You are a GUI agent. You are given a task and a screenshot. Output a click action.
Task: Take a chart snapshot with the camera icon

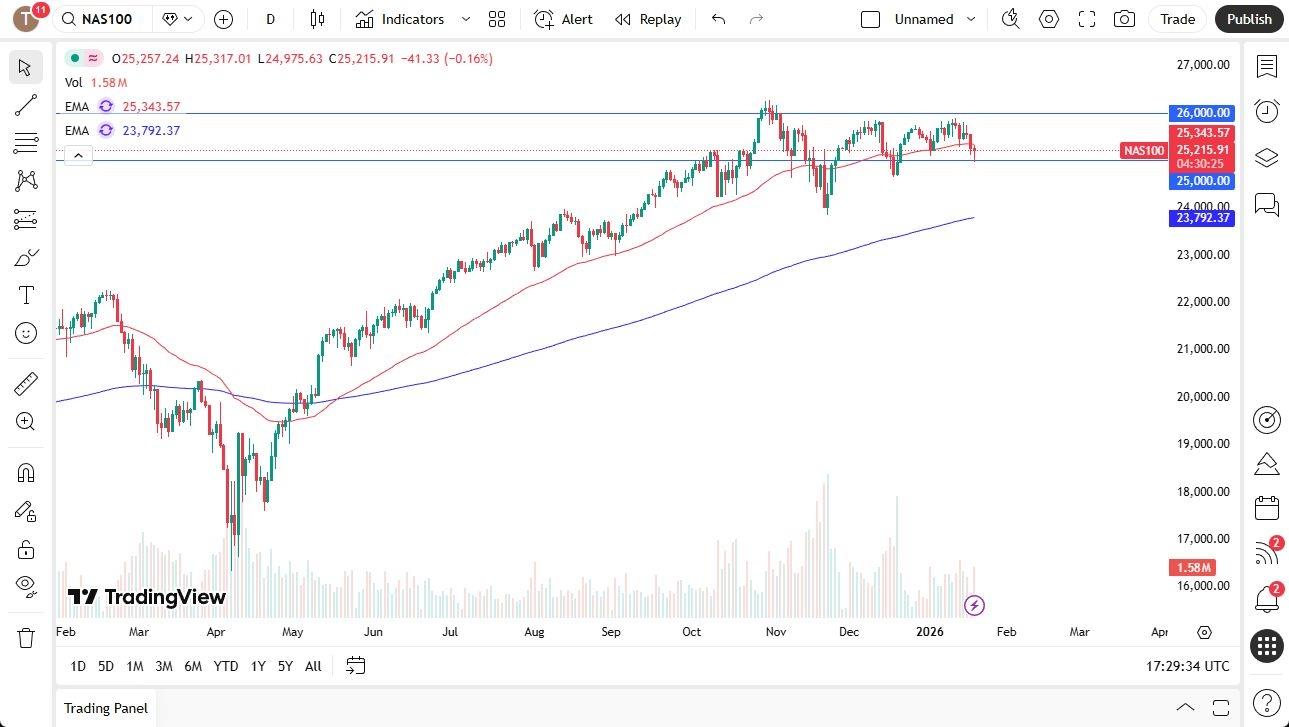coord(1124,19)
